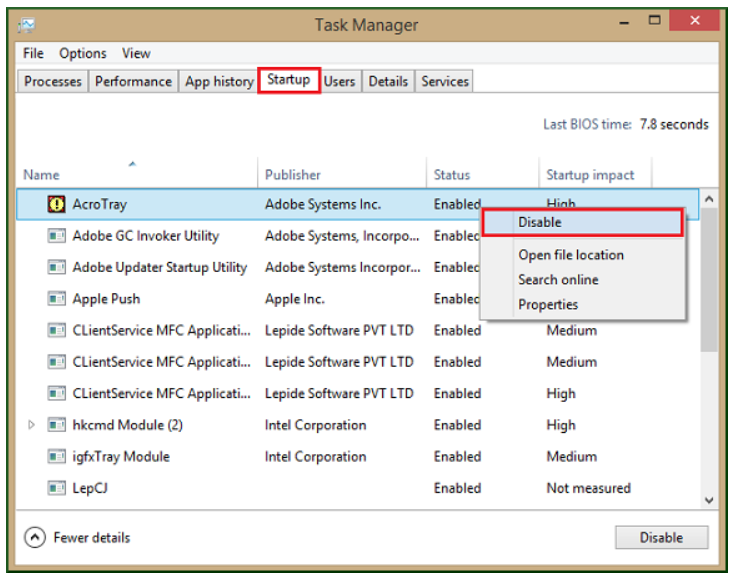Image resolution: width=729 pixels, height=578 pixels.
Task: Minimize the Task Manager window
Action: click(x=624, y=22)
